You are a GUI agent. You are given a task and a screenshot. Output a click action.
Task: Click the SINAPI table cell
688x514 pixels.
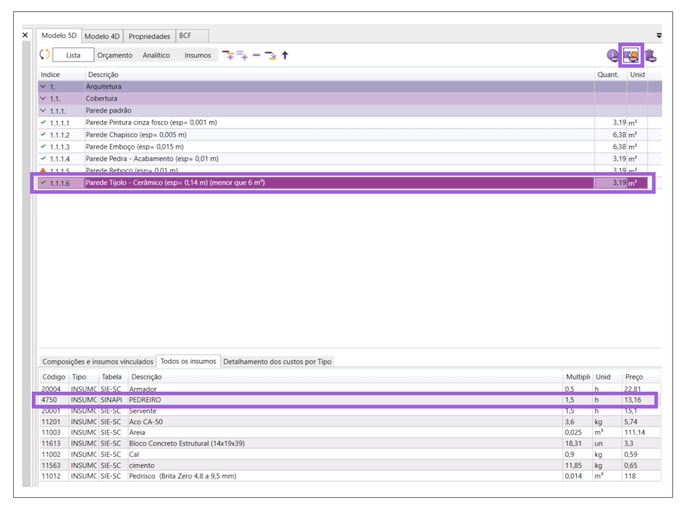pyautogui.click(x=111, y=400)
